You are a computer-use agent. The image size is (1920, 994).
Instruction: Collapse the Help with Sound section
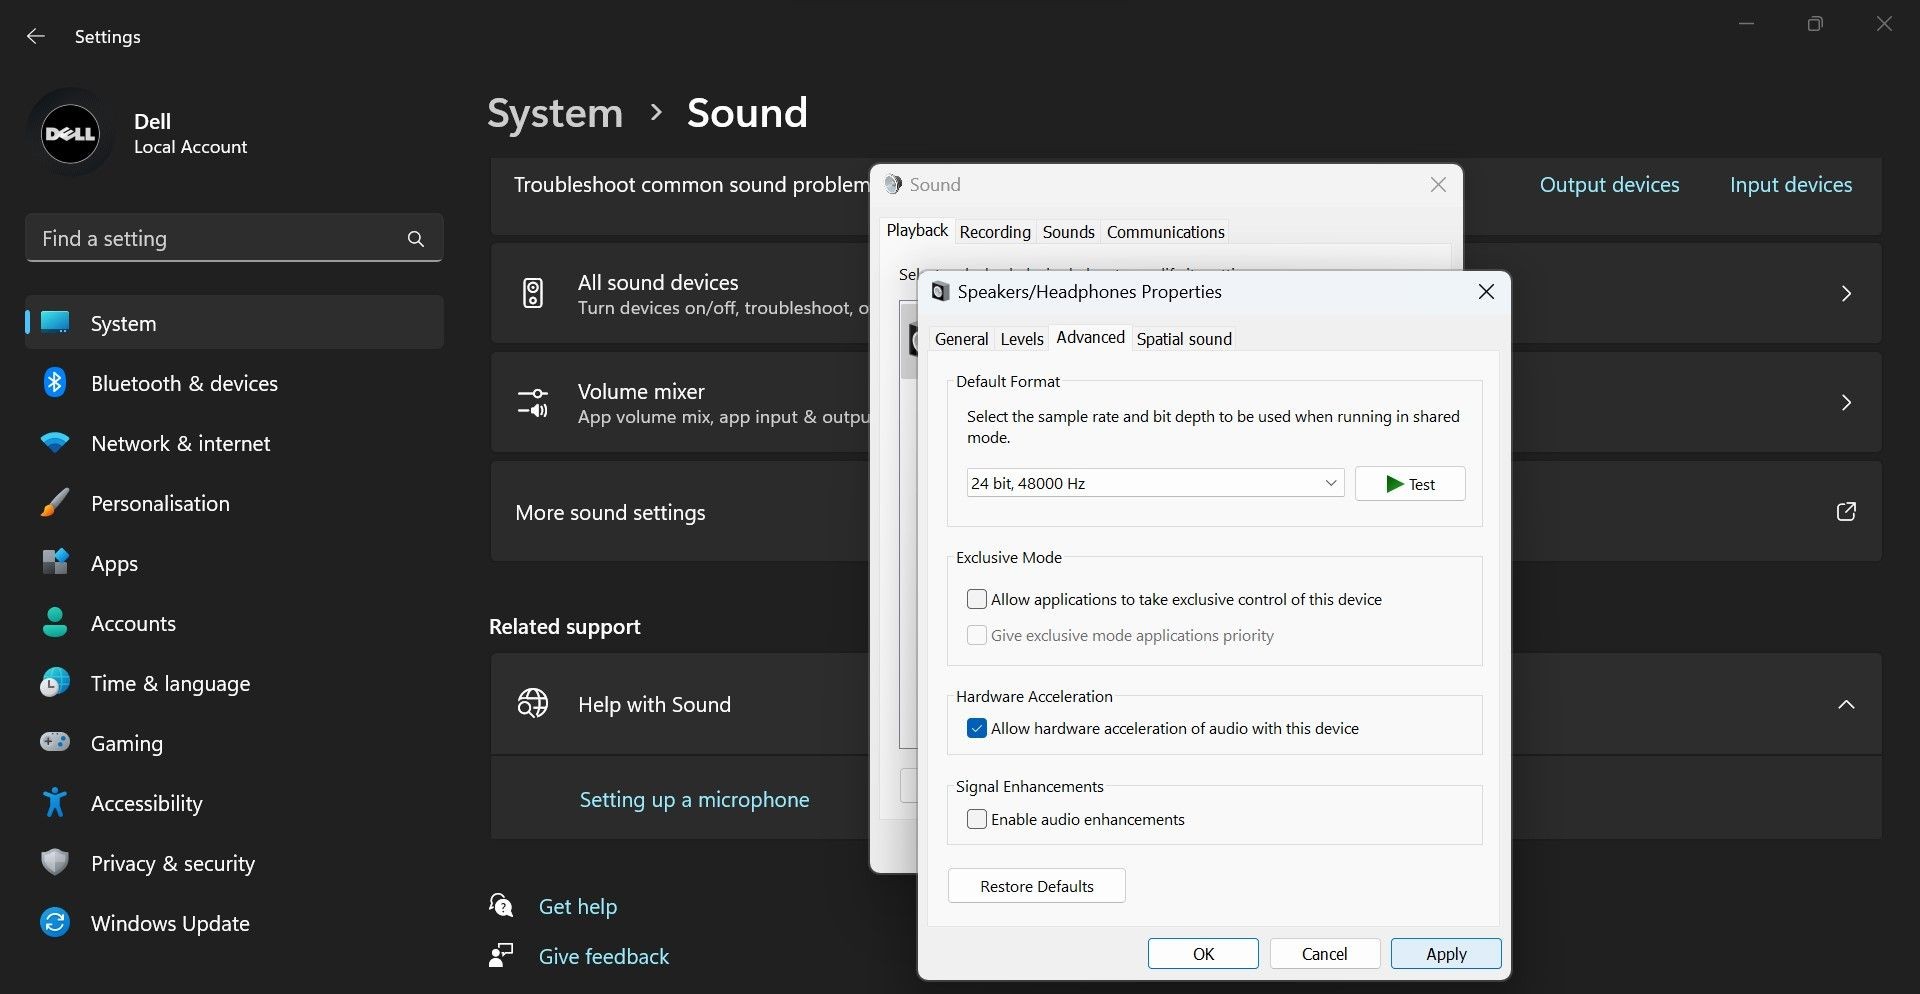point(1846,704)
